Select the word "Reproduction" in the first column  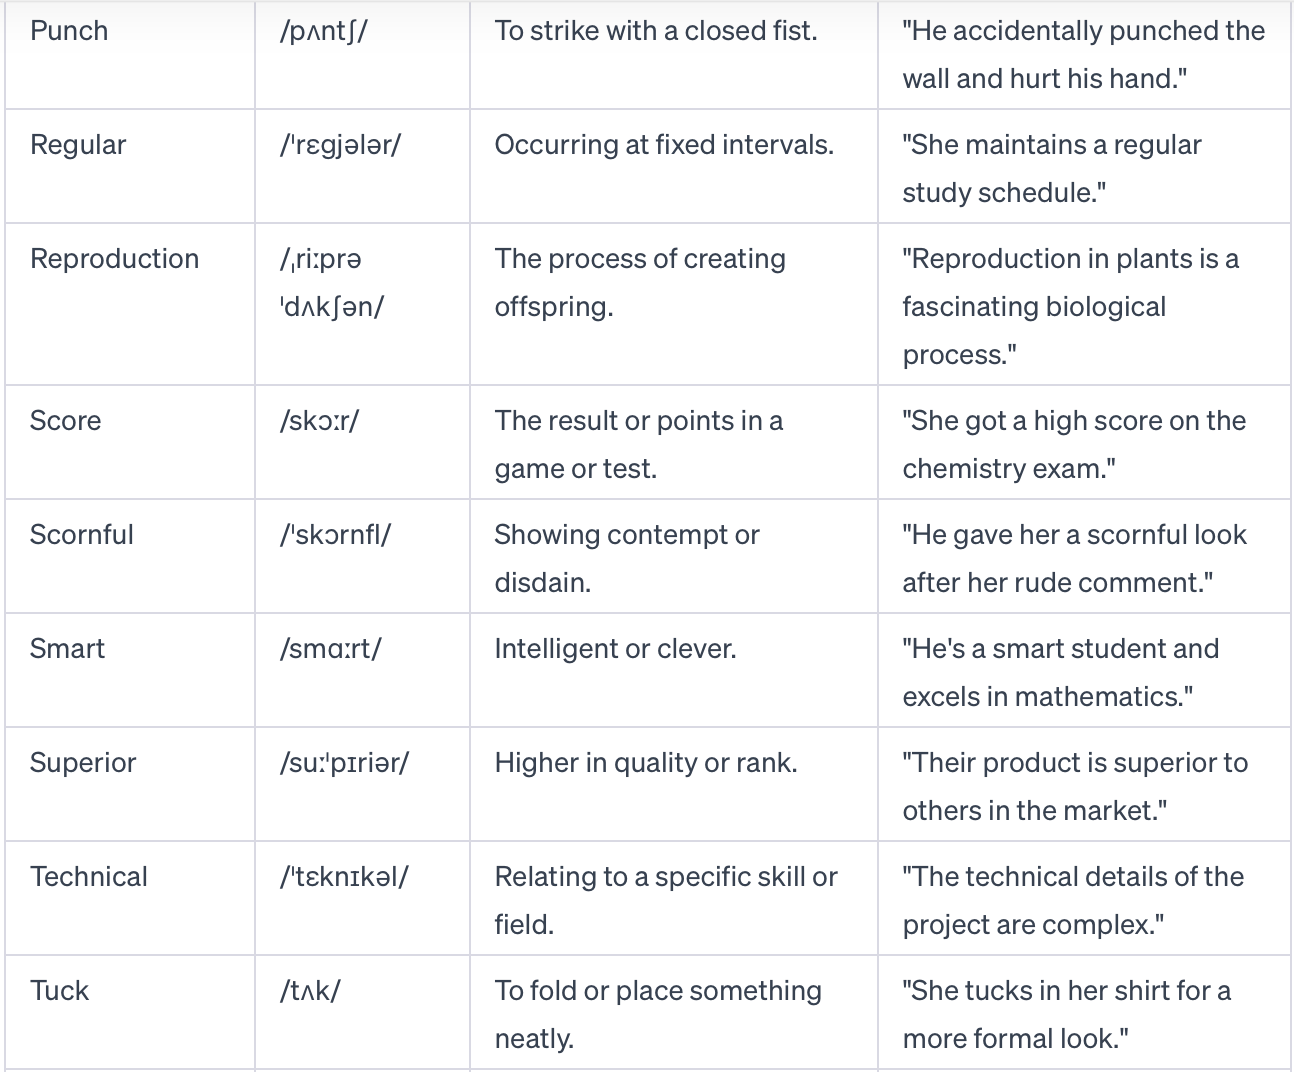114,259
